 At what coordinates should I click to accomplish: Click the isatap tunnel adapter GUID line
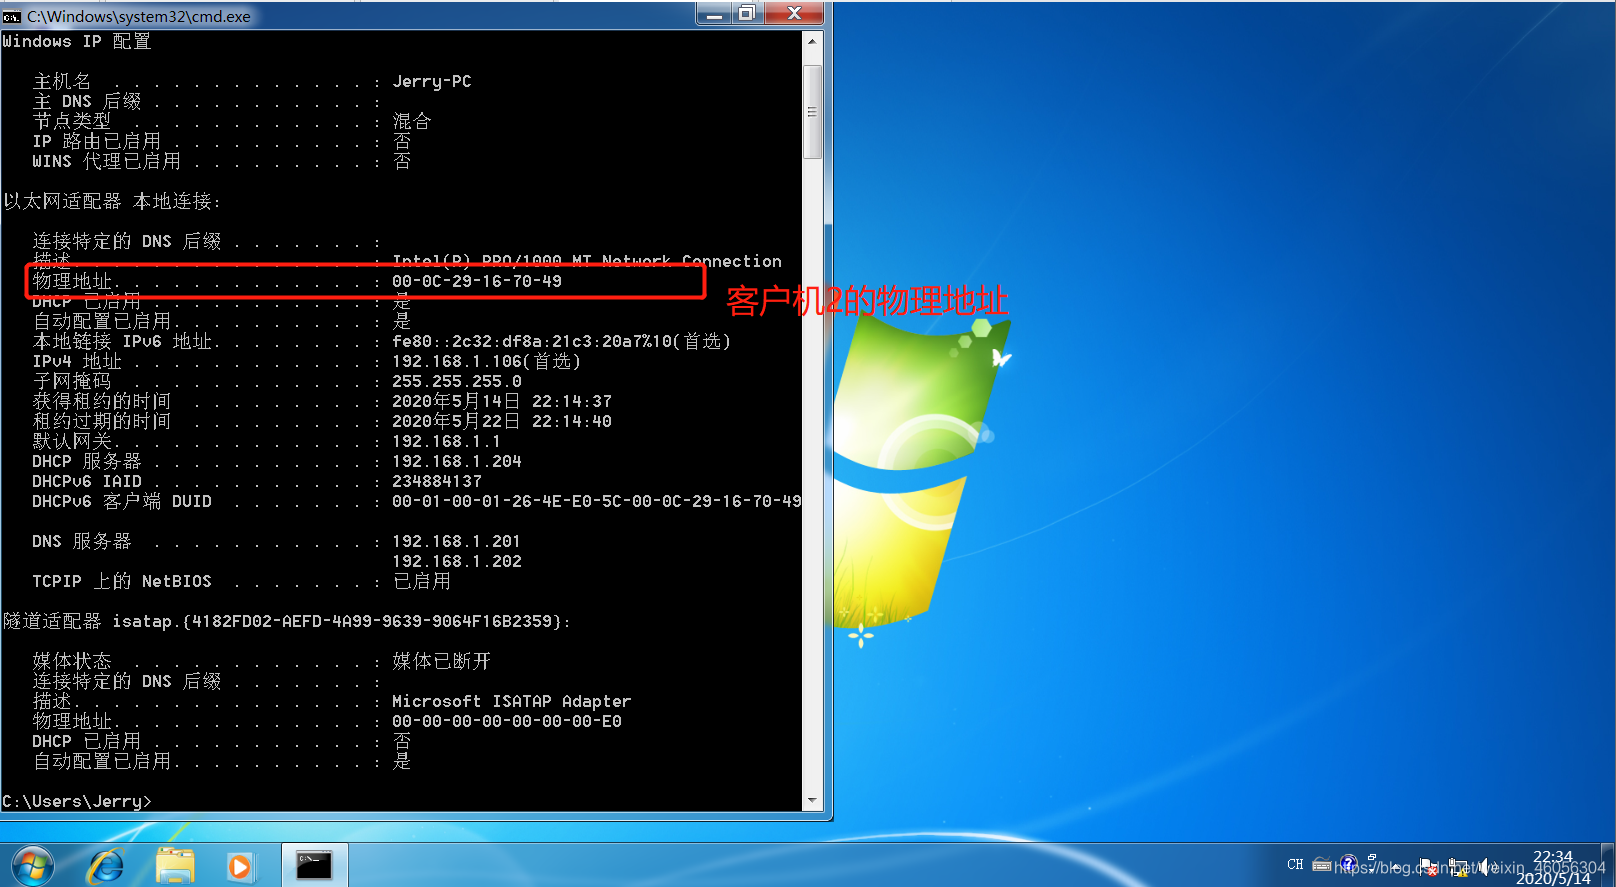coord(287,621)
